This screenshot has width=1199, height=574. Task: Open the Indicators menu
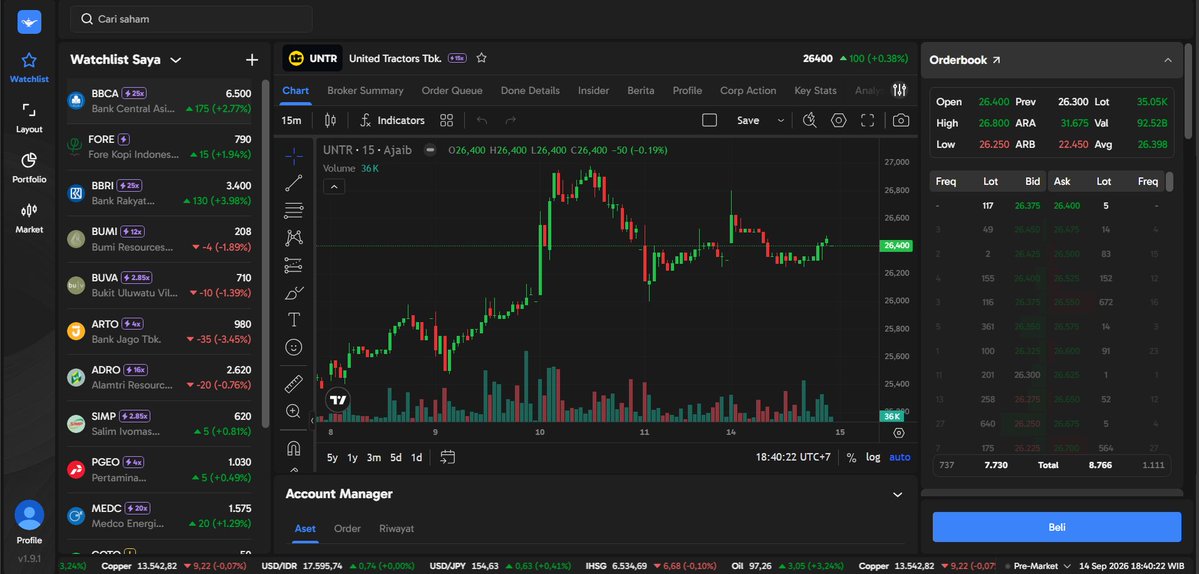point(392,120)
